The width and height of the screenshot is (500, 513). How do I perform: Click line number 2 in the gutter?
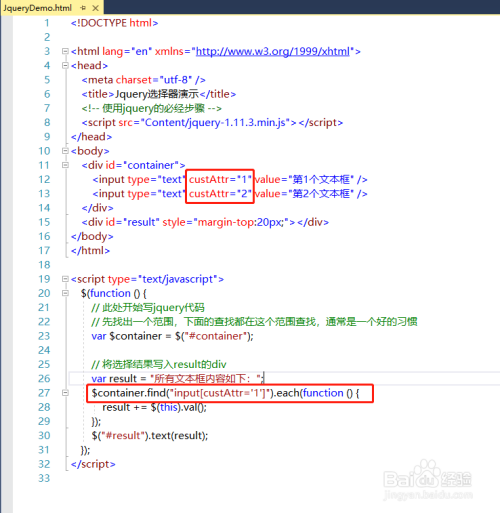tap(47, 37)
